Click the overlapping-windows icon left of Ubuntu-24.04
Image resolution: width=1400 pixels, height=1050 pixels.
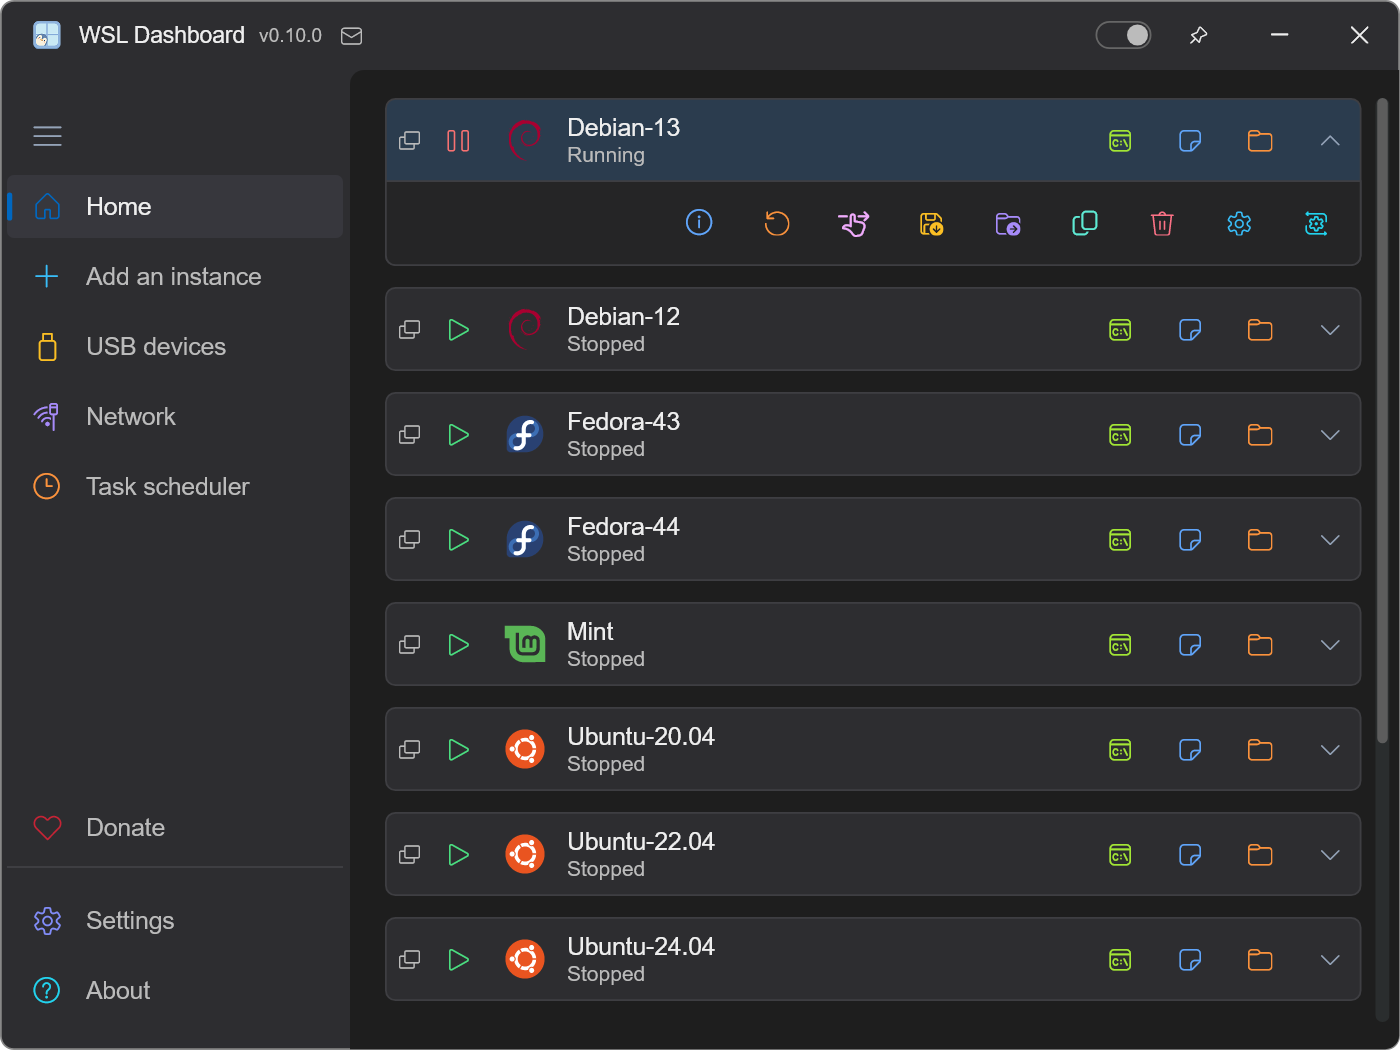tap(409, 960)
